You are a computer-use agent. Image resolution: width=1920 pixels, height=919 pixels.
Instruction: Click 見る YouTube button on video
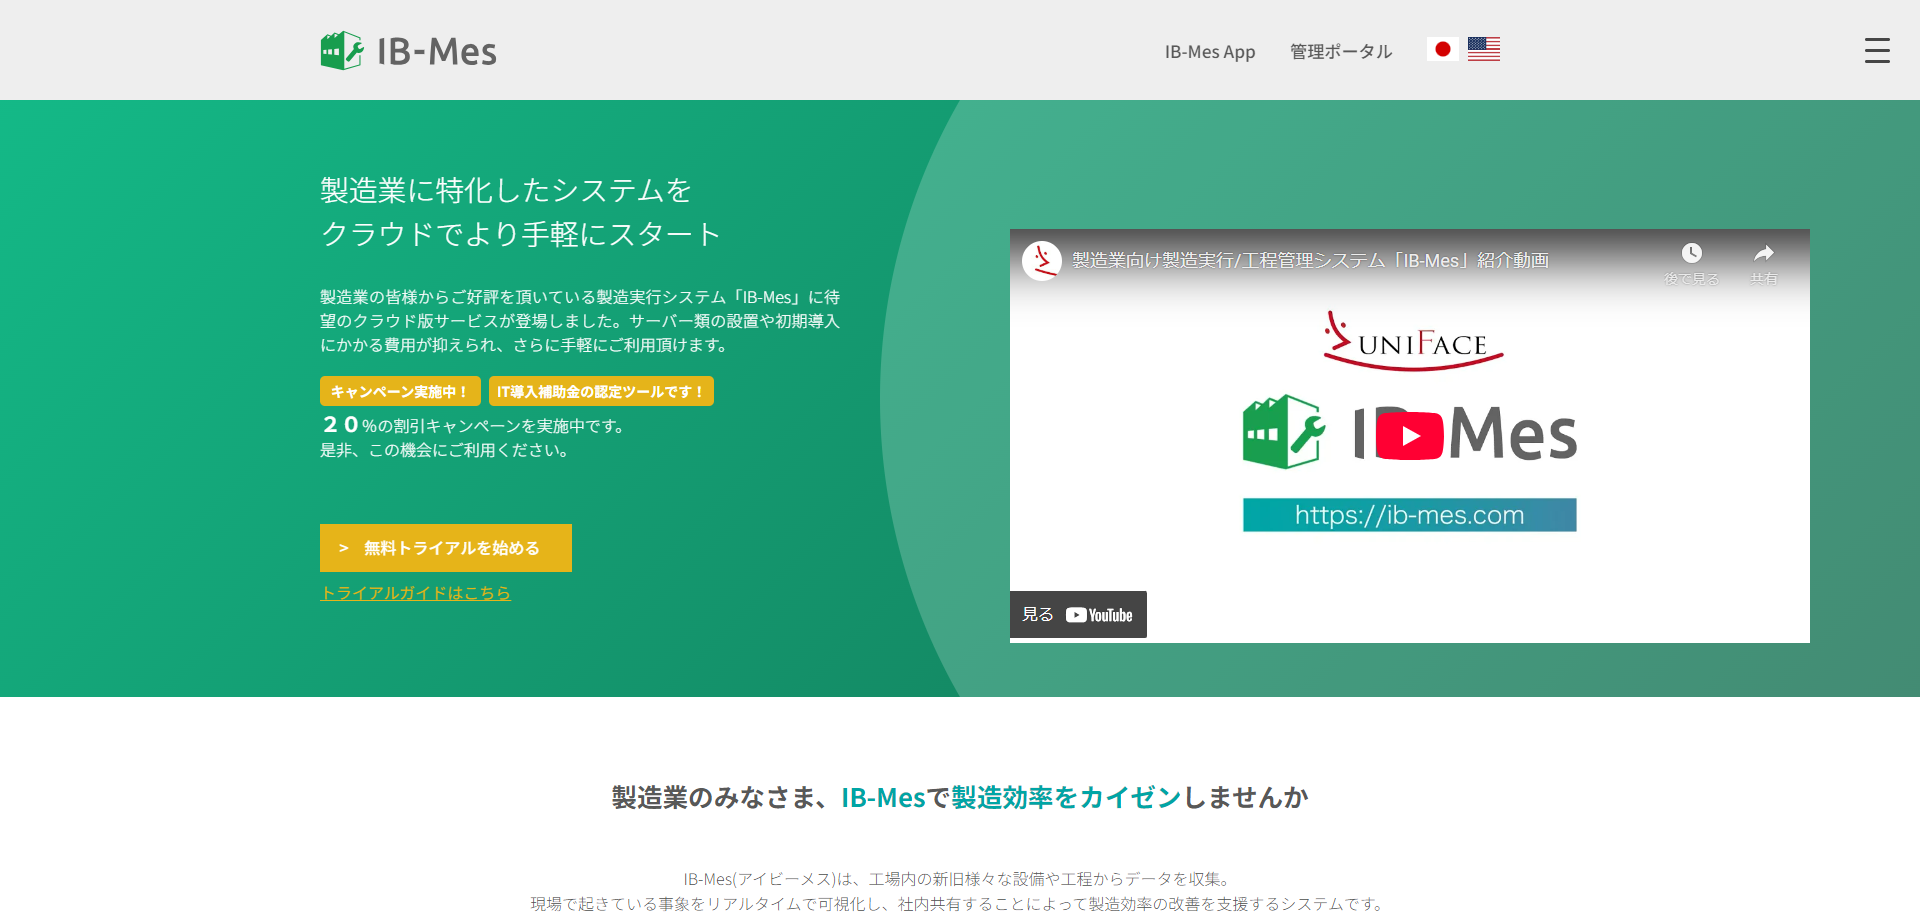[1078, 614]
